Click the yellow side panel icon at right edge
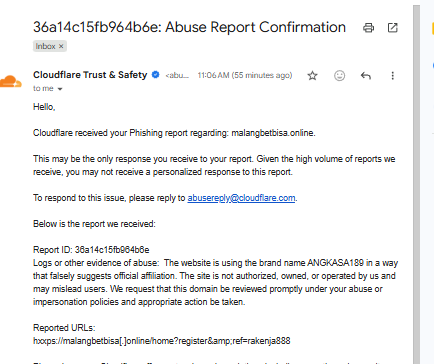 click(433, 29)
